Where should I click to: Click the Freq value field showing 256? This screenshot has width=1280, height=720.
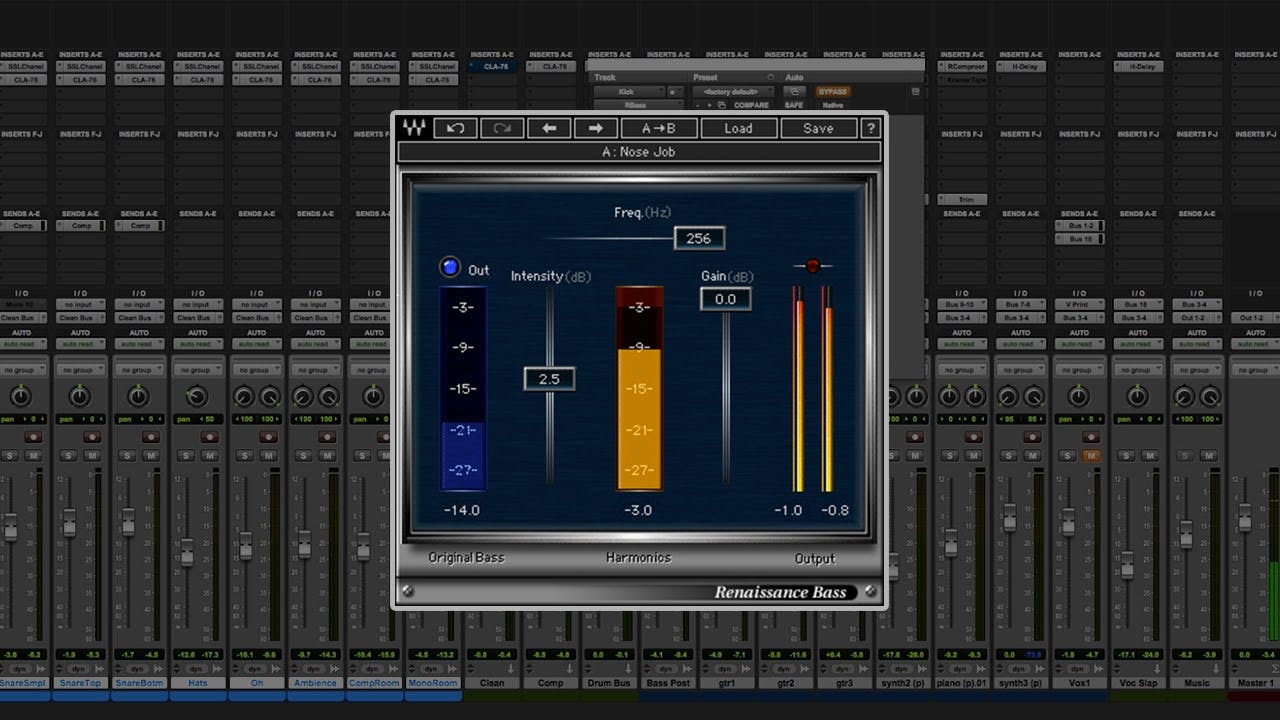[699, 238]
